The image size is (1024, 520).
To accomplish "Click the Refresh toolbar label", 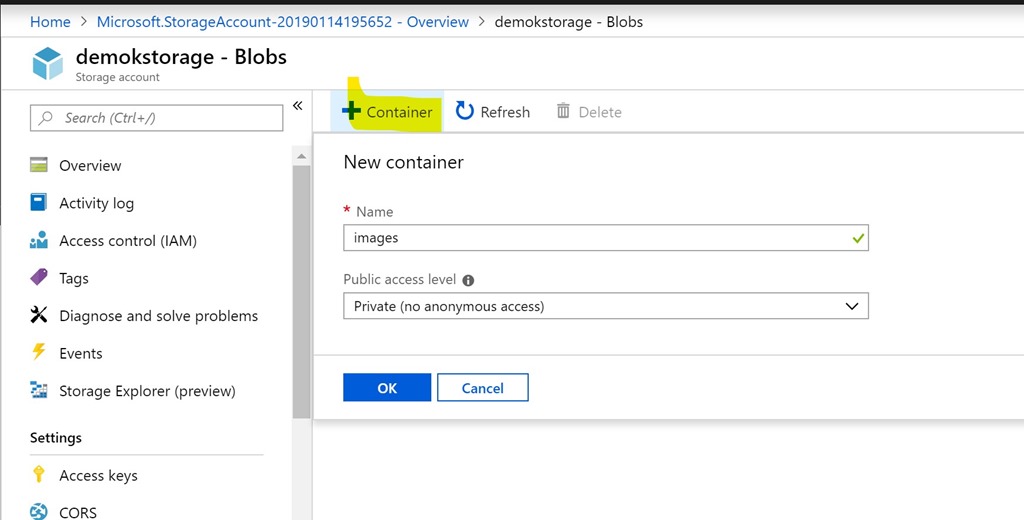I will pyautogui.click(x=505, y=112).
